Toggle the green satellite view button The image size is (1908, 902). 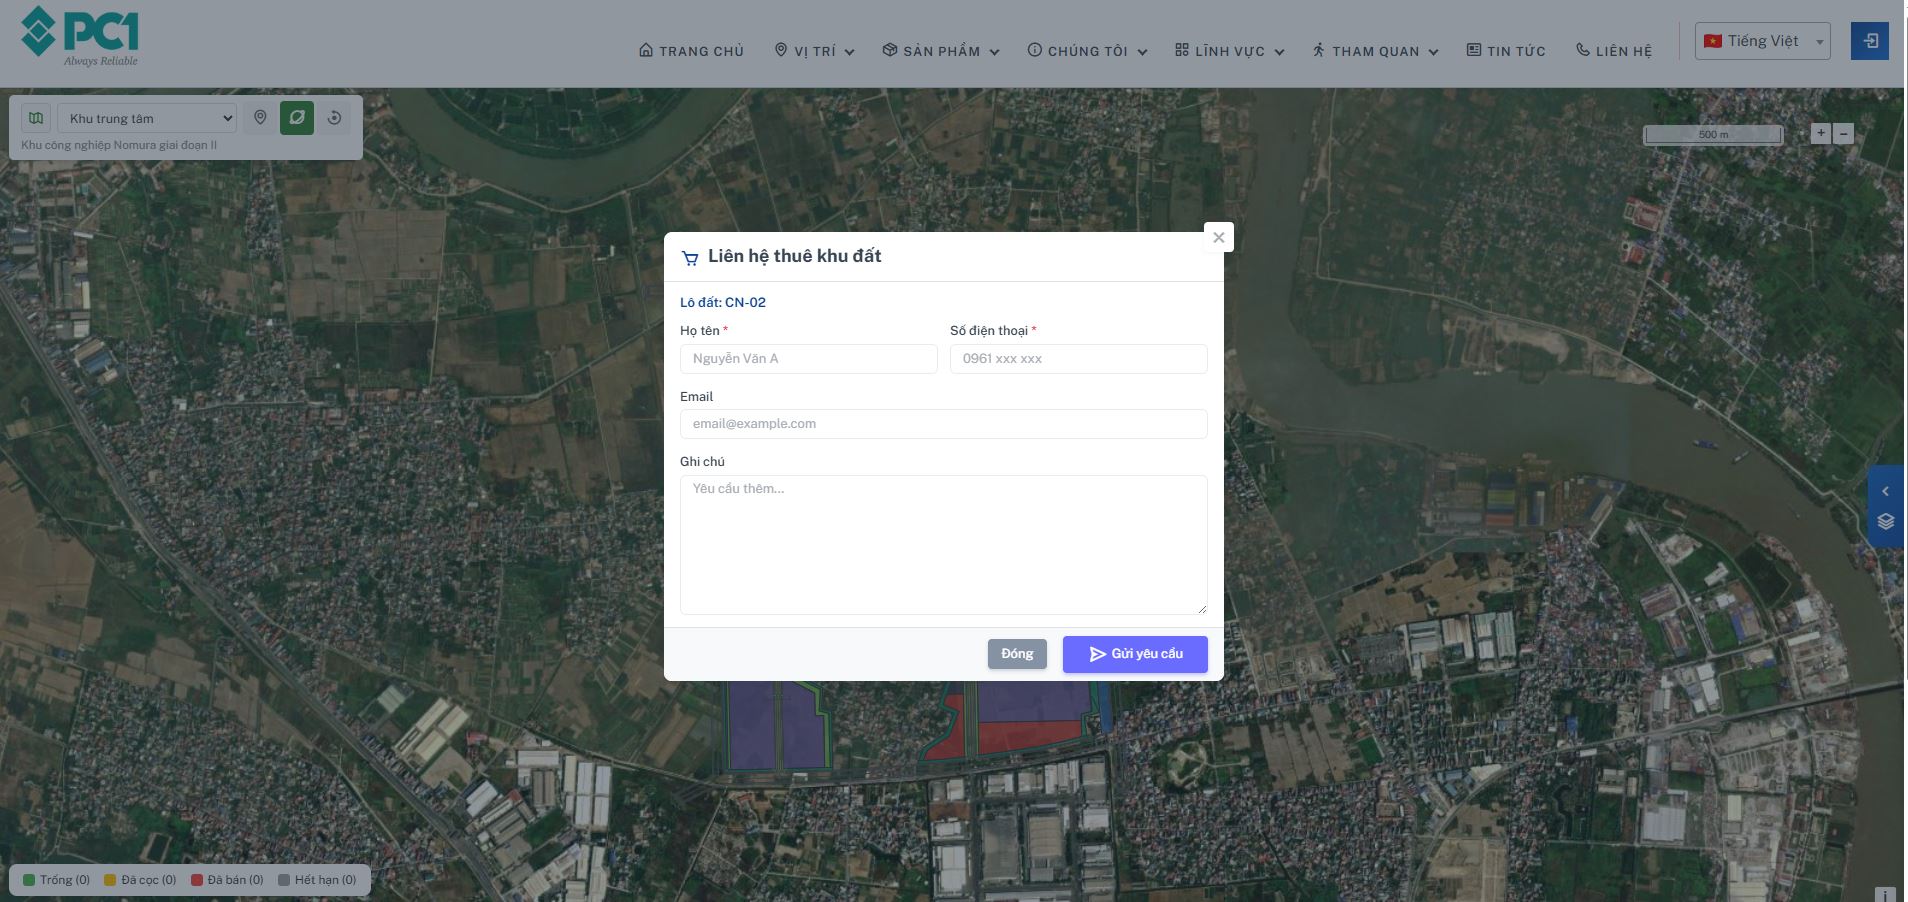(297, 118)
